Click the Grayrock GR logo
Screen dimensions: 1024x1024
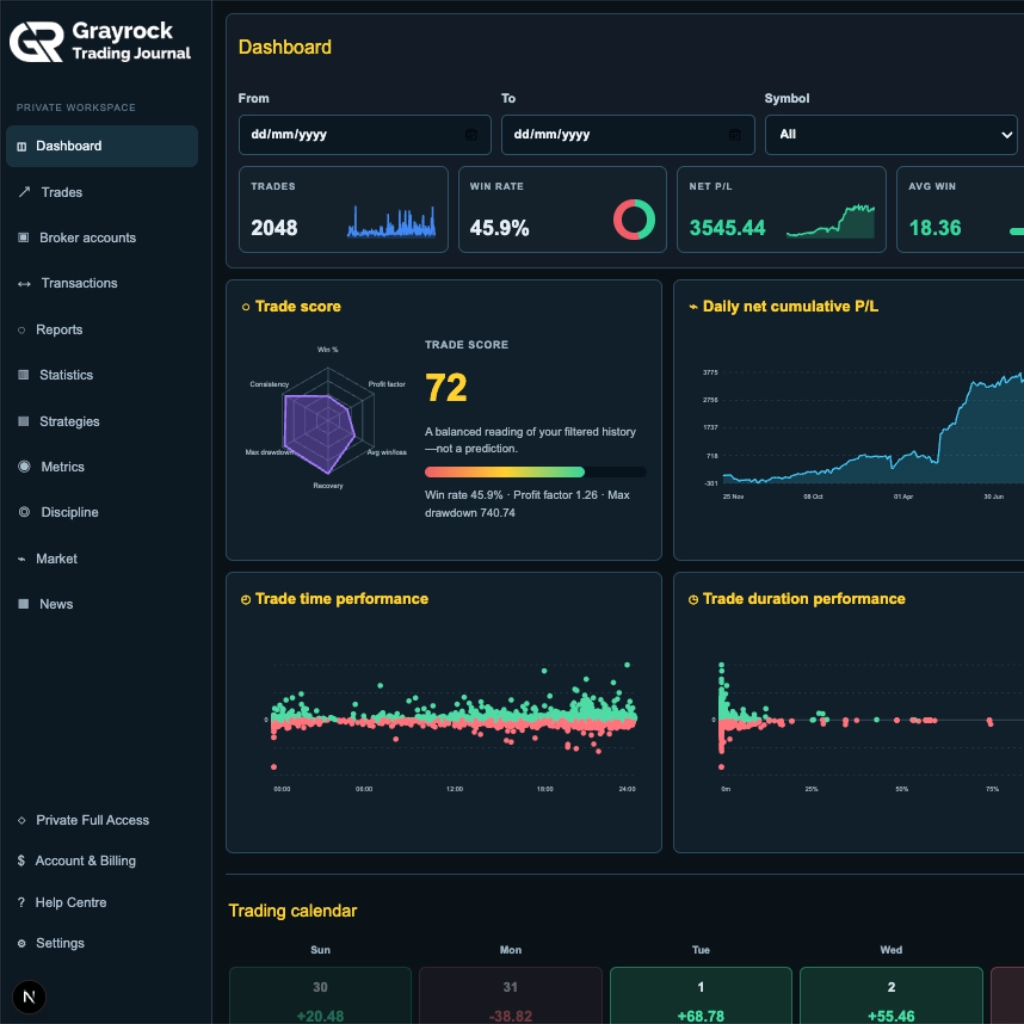[37, 42]
